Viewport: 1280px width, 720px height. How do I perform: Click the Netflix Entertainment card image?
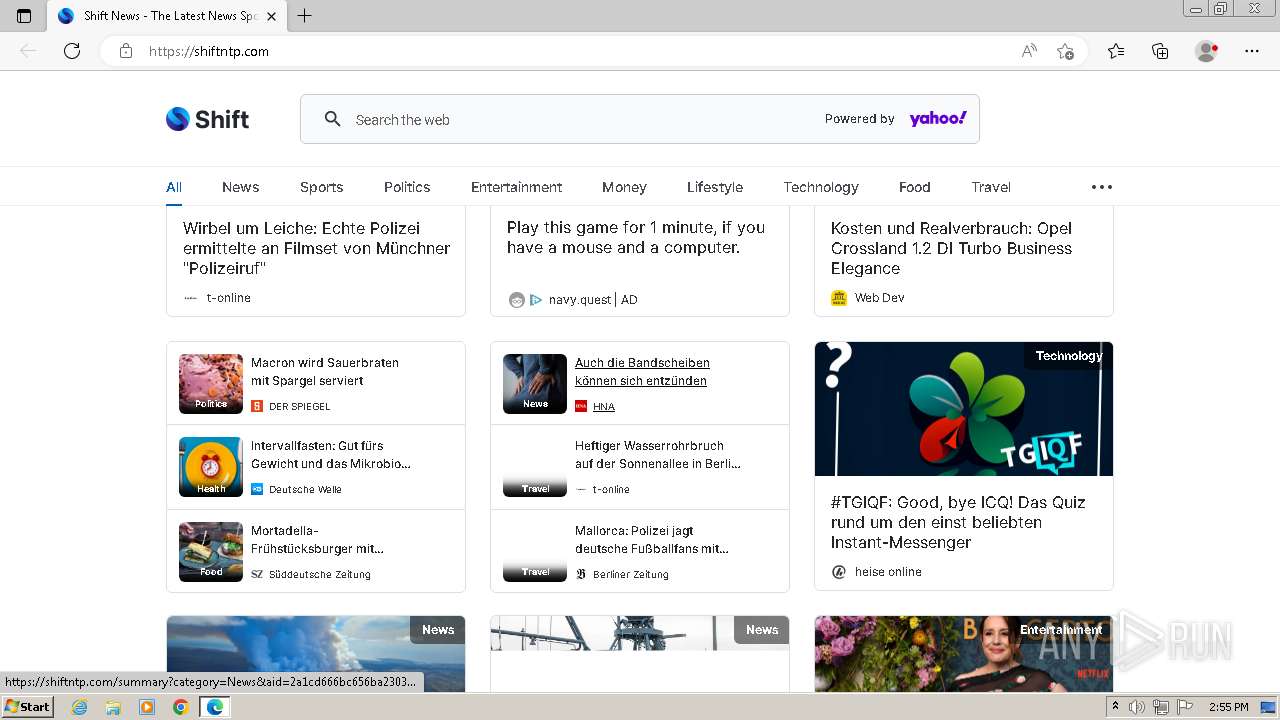[964, 654]
